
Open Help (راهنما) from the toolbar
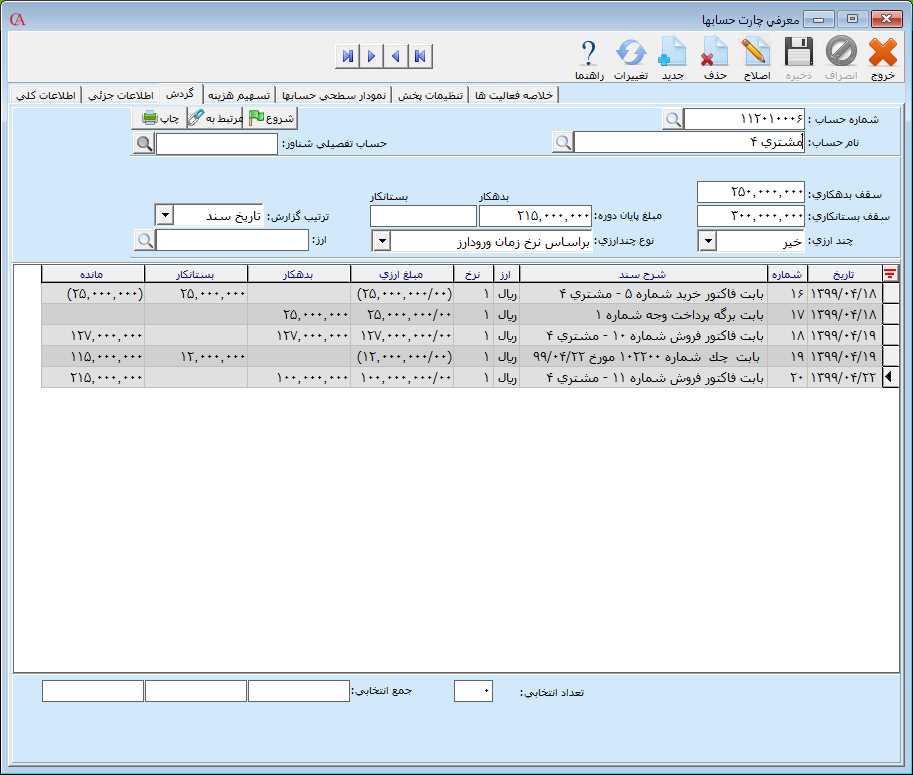[x=589, y=58]
